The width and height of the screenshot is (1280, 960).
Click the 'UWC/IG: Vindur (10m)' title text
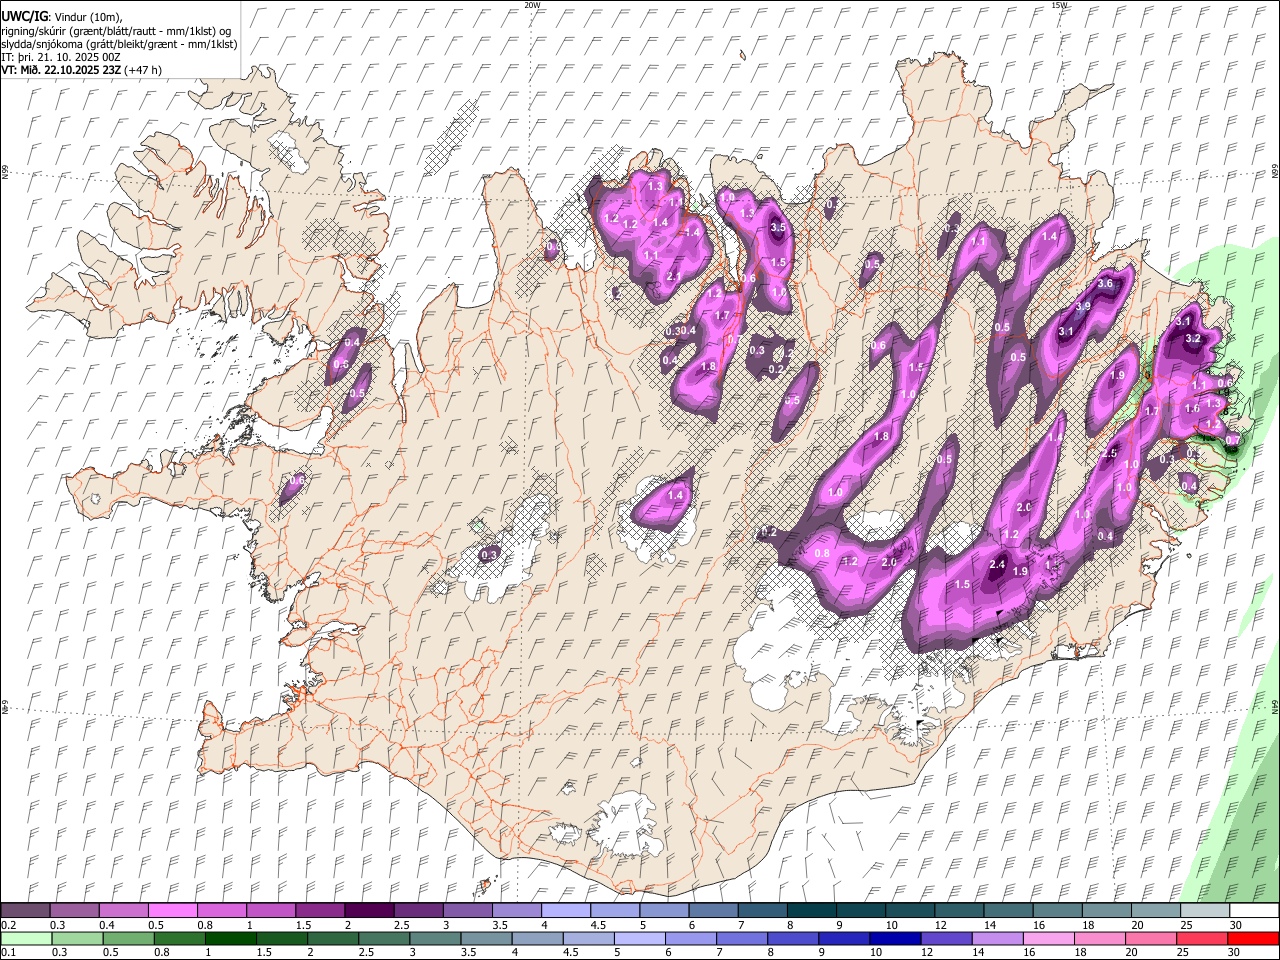[x=60, y=17]
